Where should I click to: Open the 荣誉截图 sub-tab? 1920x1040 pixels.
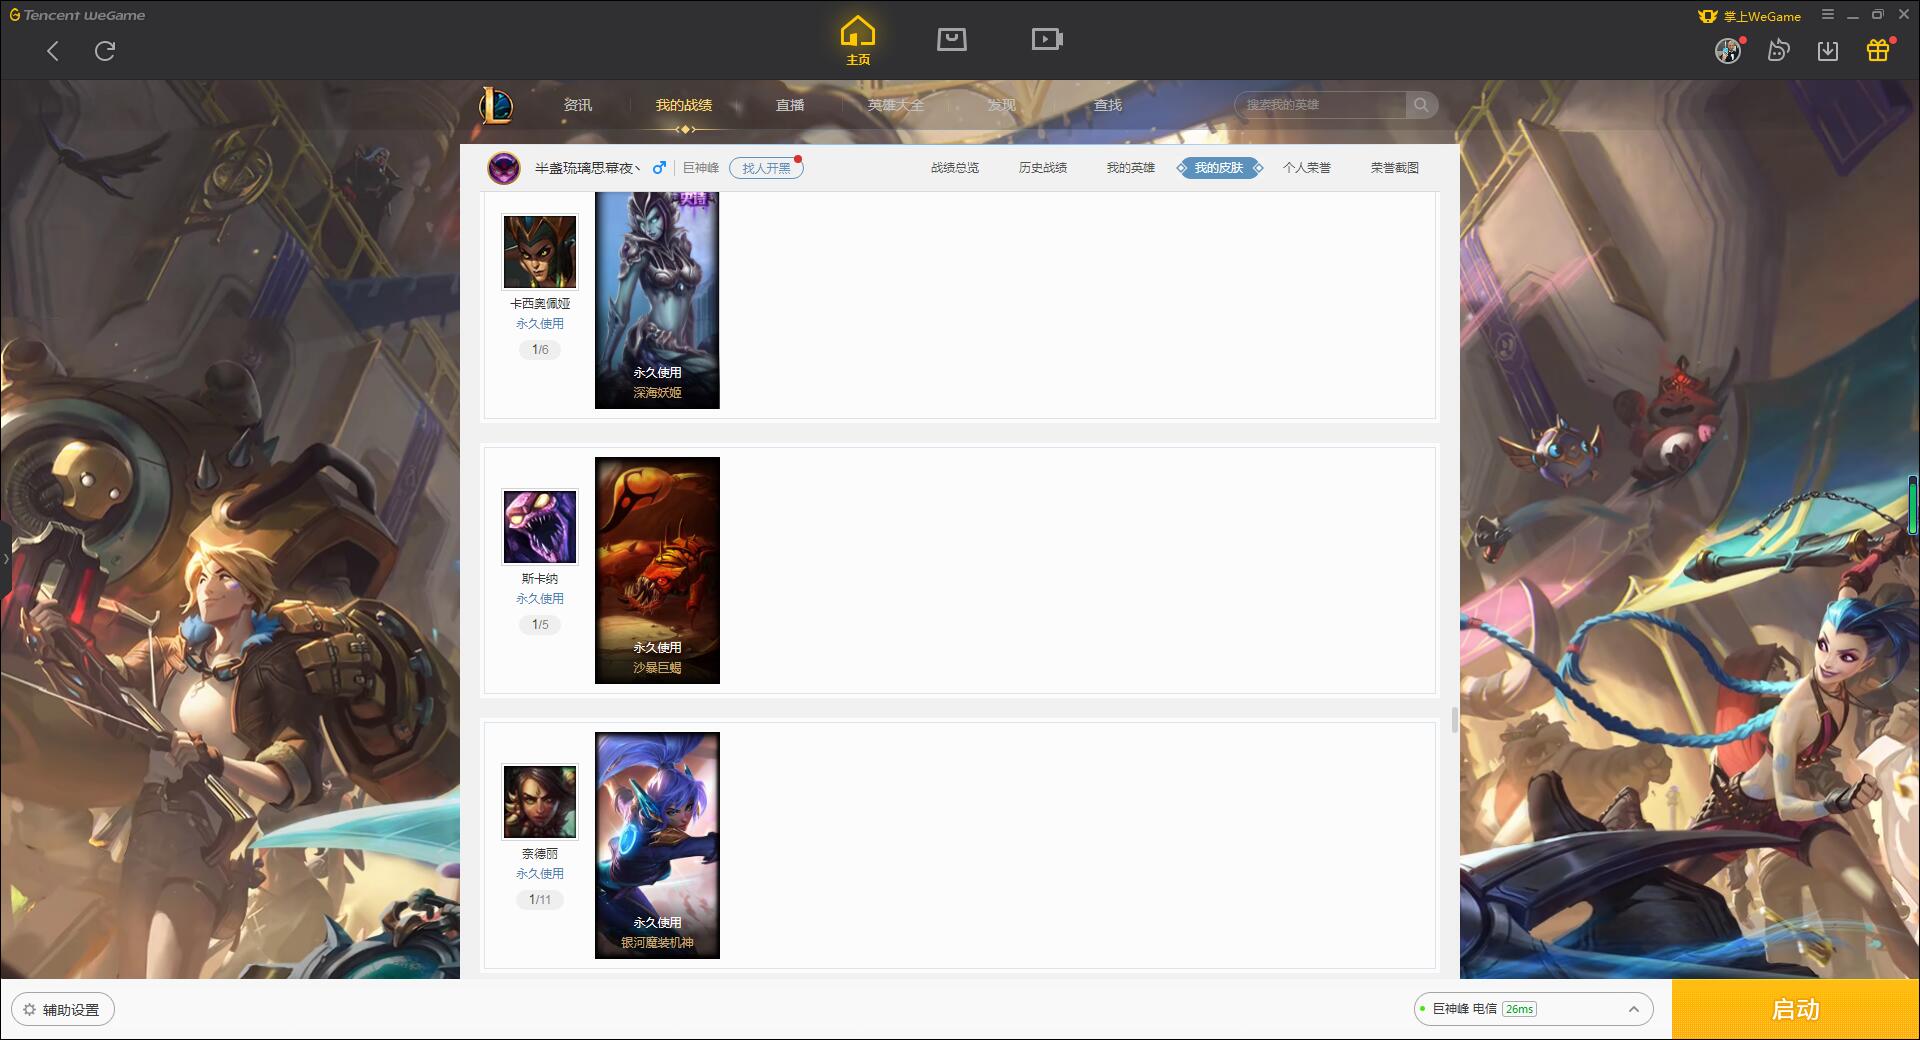1395,168
